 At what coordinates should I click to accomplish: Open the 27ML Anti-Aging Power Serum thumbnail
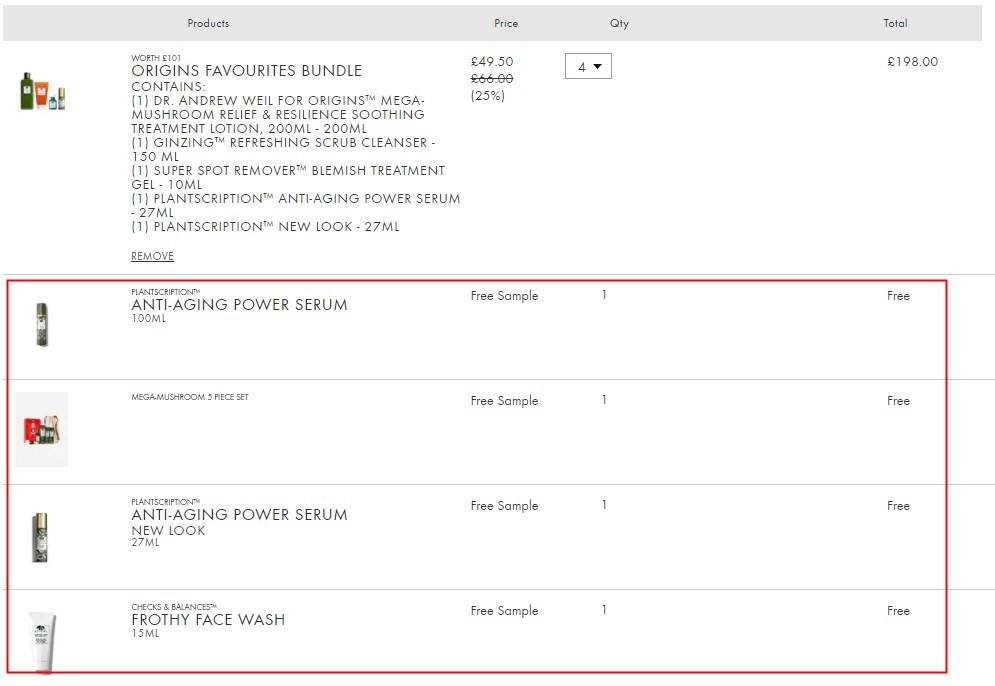coord(40,538)
